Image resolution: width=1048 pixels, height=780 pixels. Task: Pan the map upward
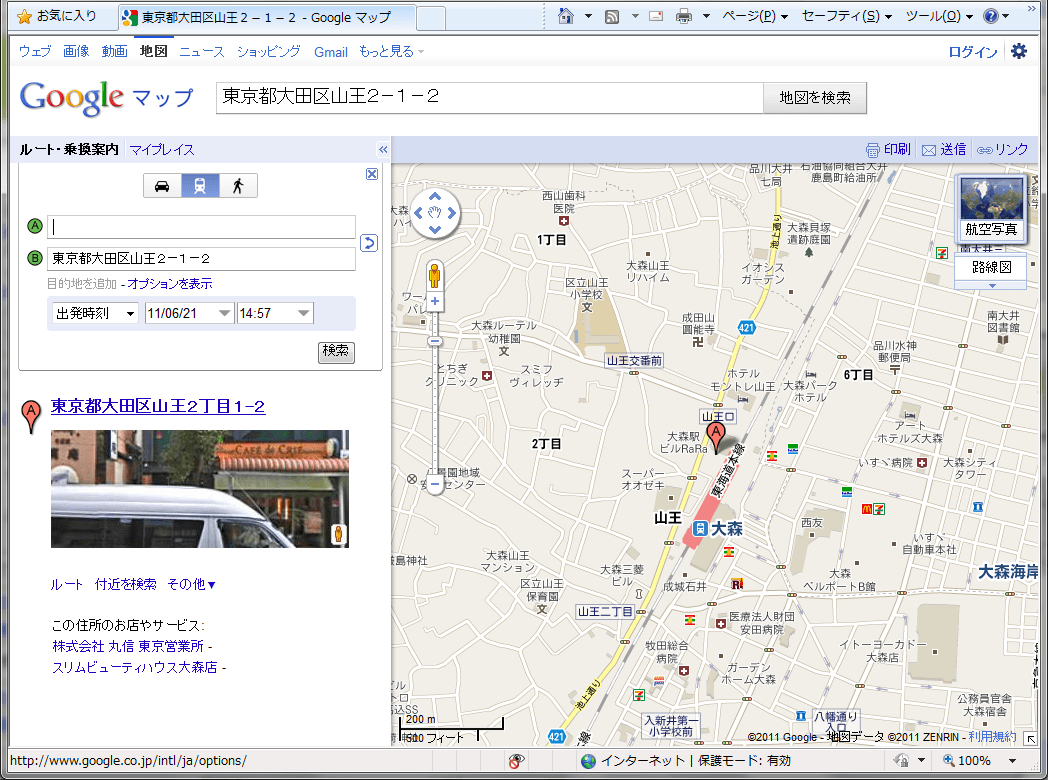(x=435, y=197)
